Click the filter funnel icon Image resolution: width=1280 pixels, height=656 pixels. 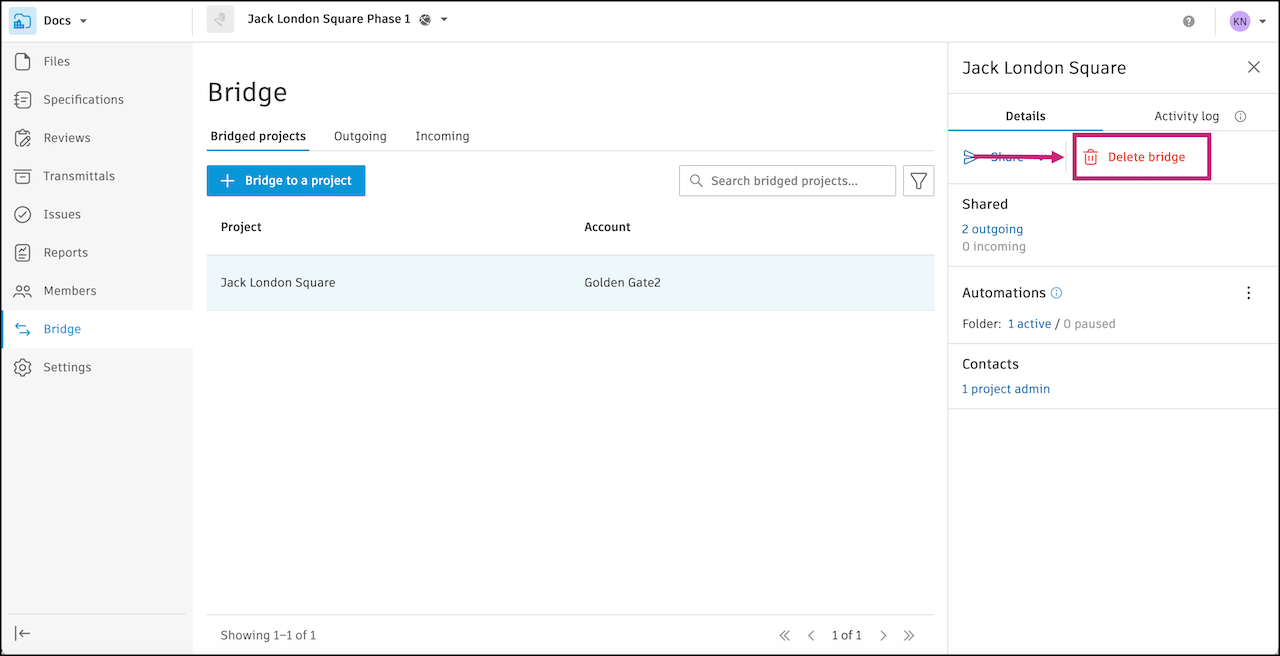click(x=918, y=181)
